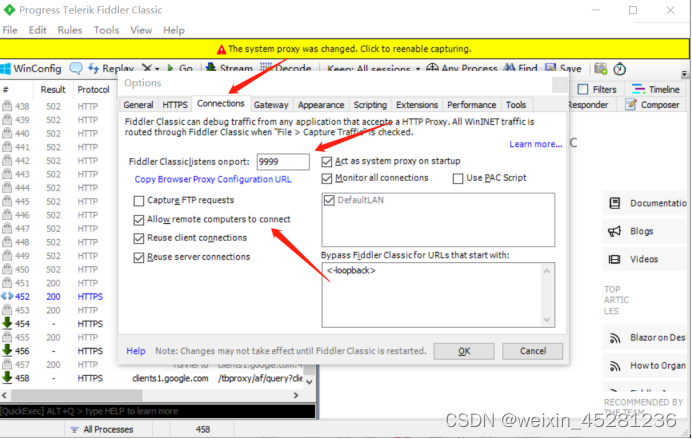
Task: Open the AutoResponder tab
Action: [x=588, y=105]
